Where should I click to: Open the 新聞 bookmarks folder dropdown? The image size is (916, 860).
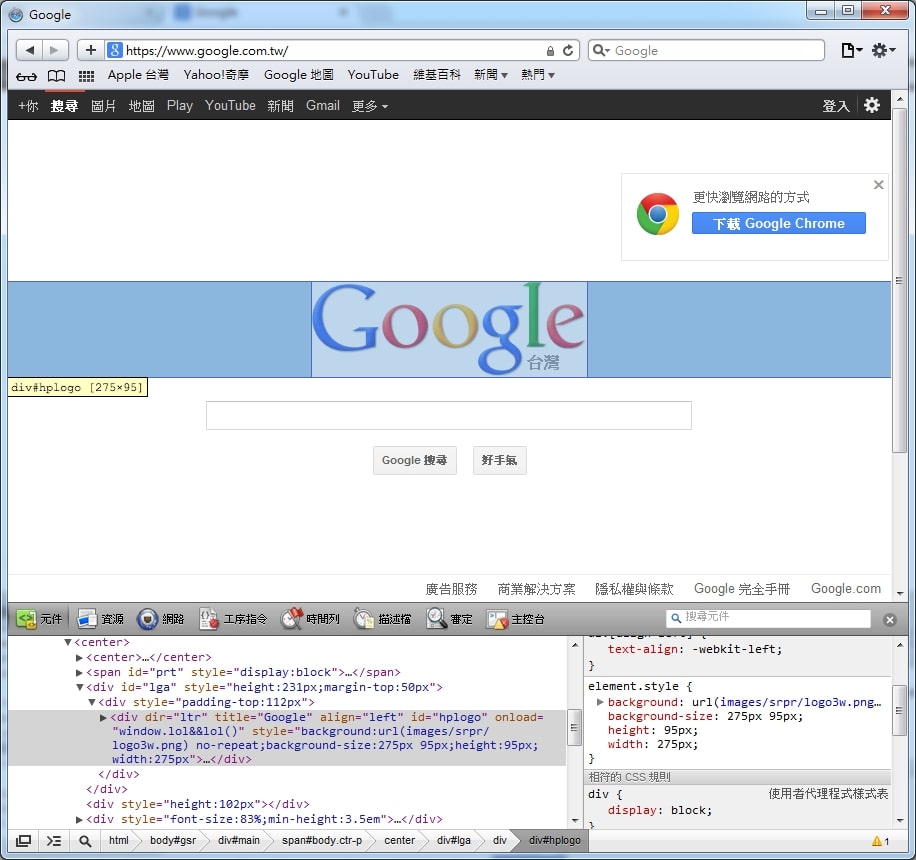tap(491, 75)
